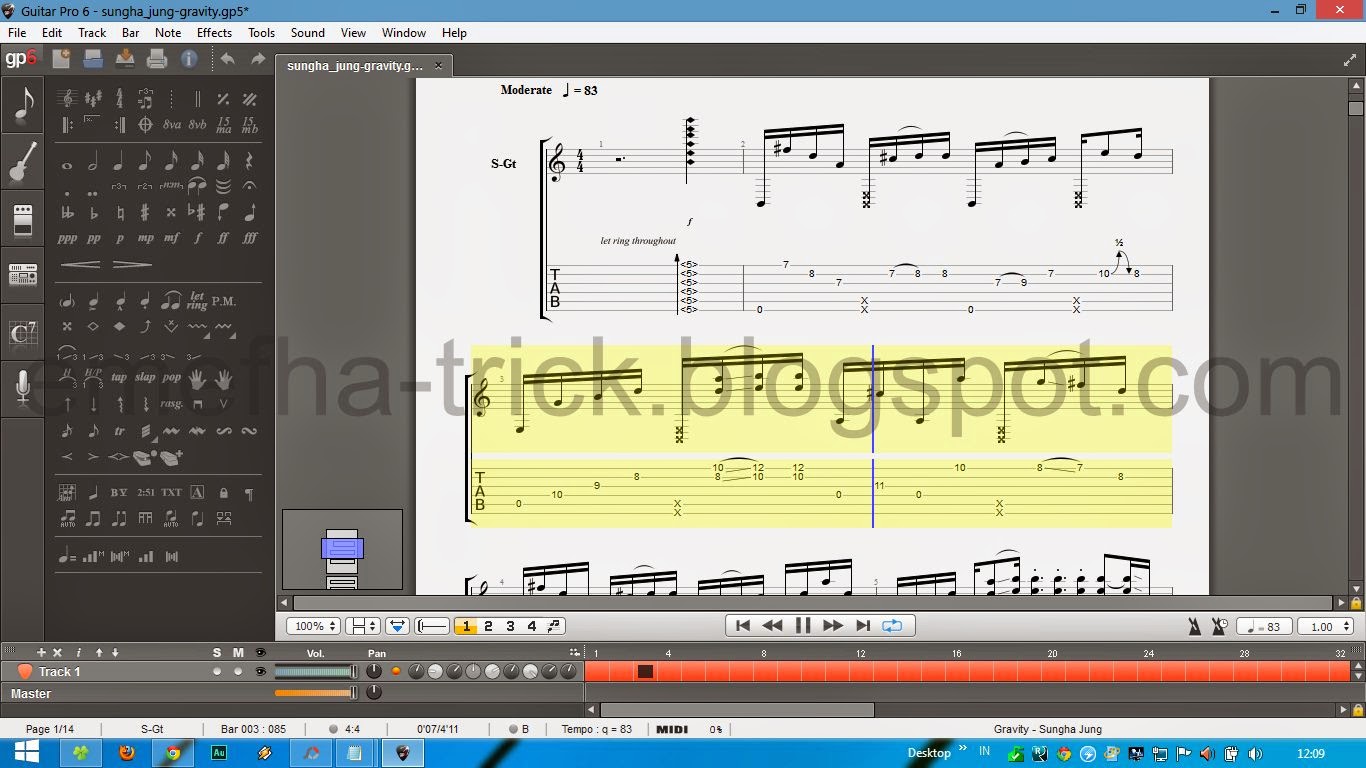
Task: Print the score using printer icon
Action: click(x=157, y=59)
